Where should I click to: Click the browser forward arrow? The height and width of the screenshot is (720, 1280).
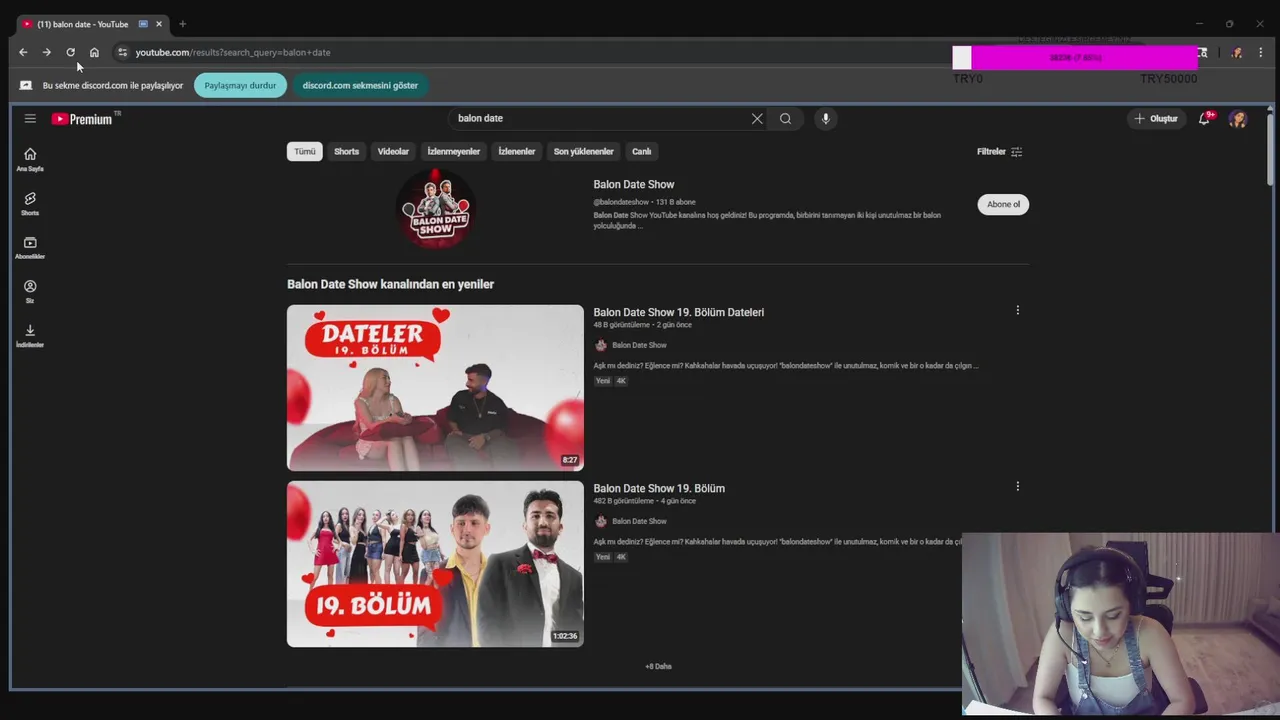click(46, 52)
